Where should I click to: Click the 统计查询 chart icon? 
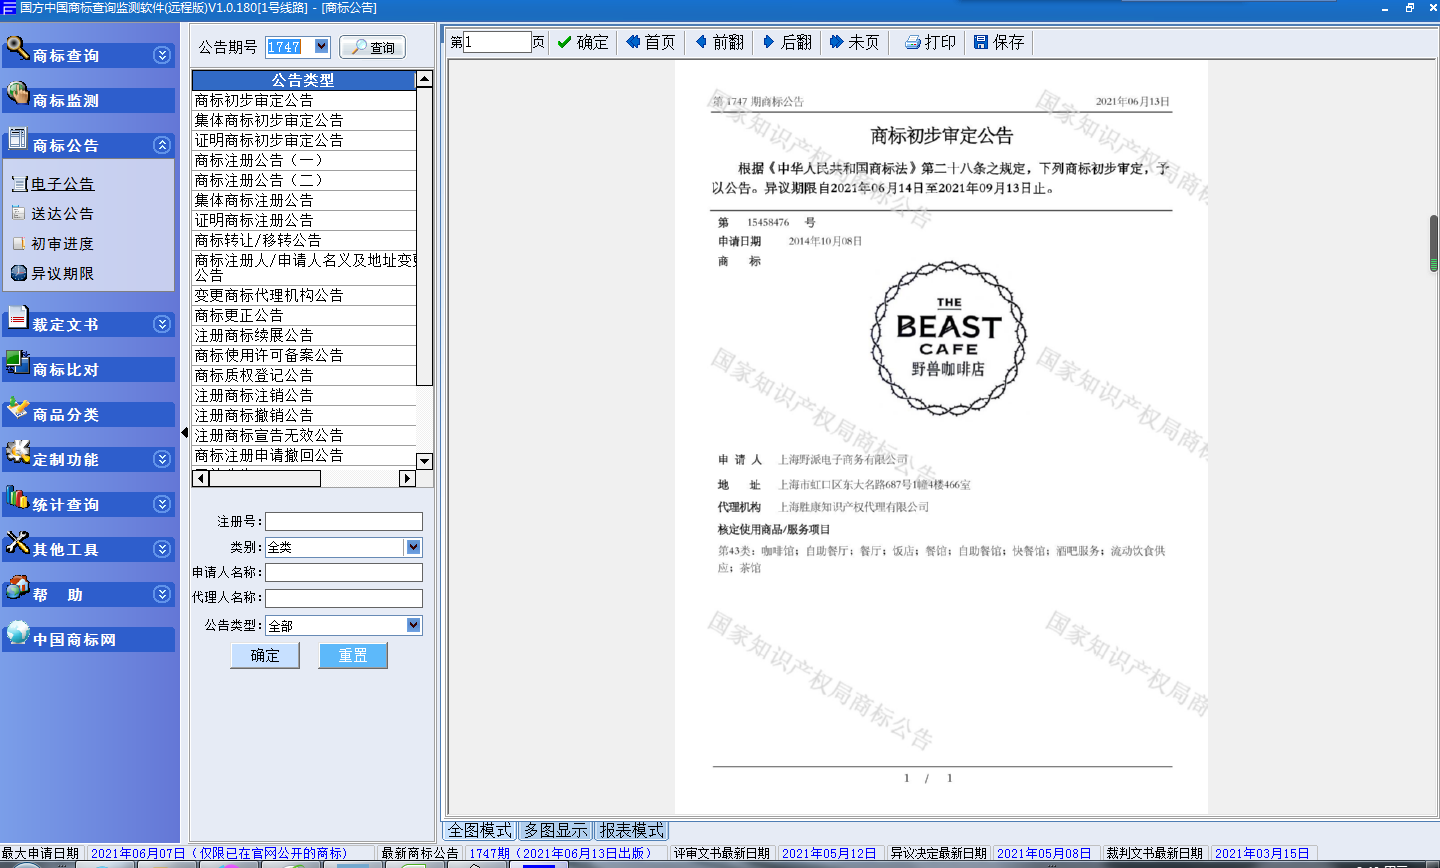point(17,498)
